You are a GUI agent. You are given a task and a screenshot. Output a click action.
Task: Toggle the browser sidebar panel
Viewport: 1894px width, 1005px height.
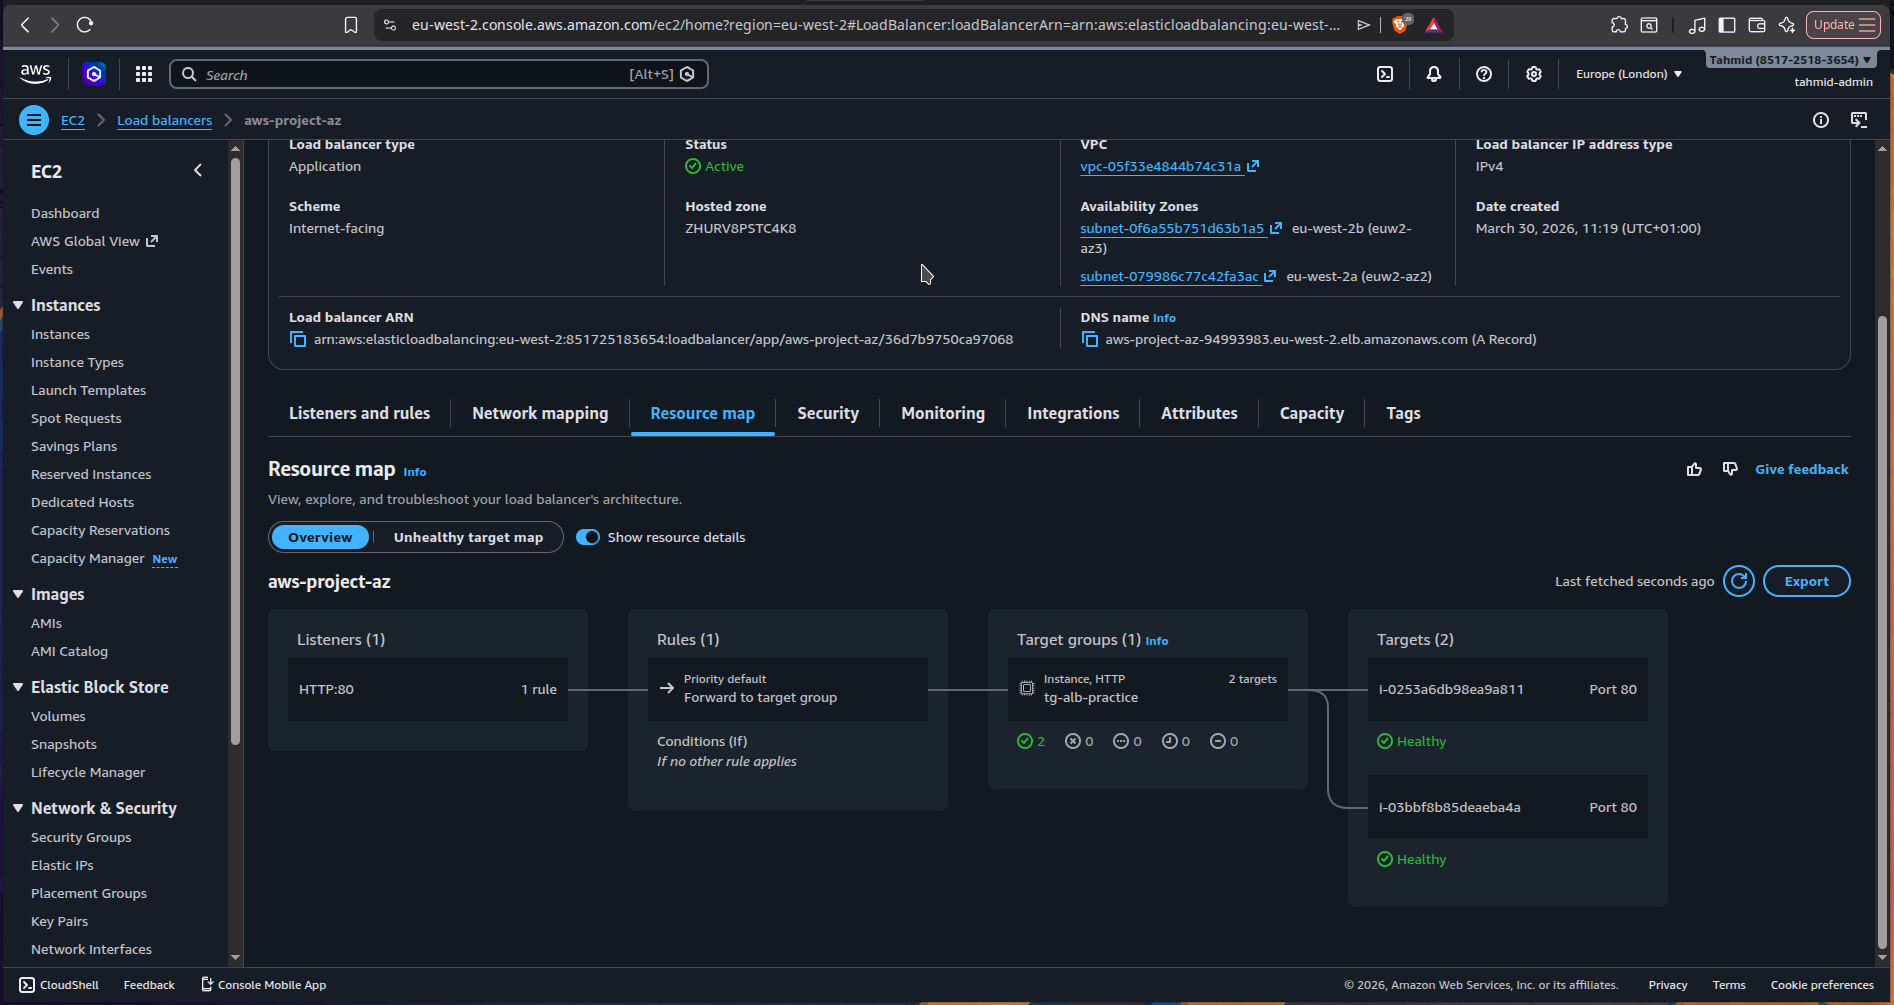pos(1727,25)
